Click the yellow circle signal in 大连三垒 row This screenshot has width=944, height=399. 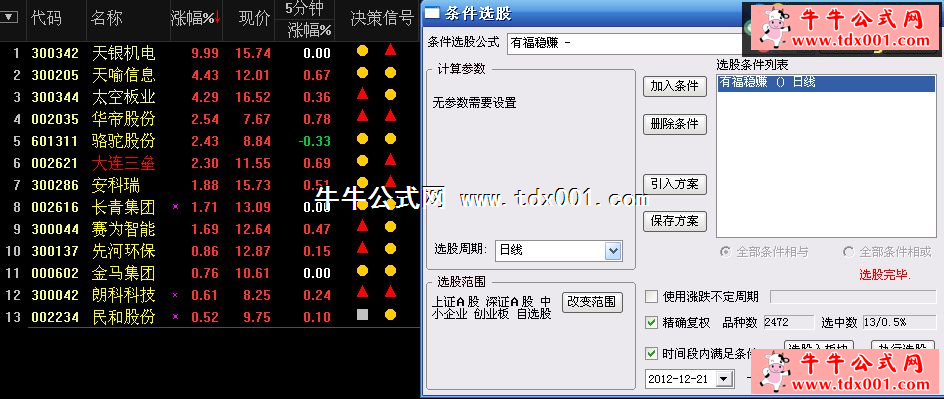pyautogui.click(x=362, y=161)
